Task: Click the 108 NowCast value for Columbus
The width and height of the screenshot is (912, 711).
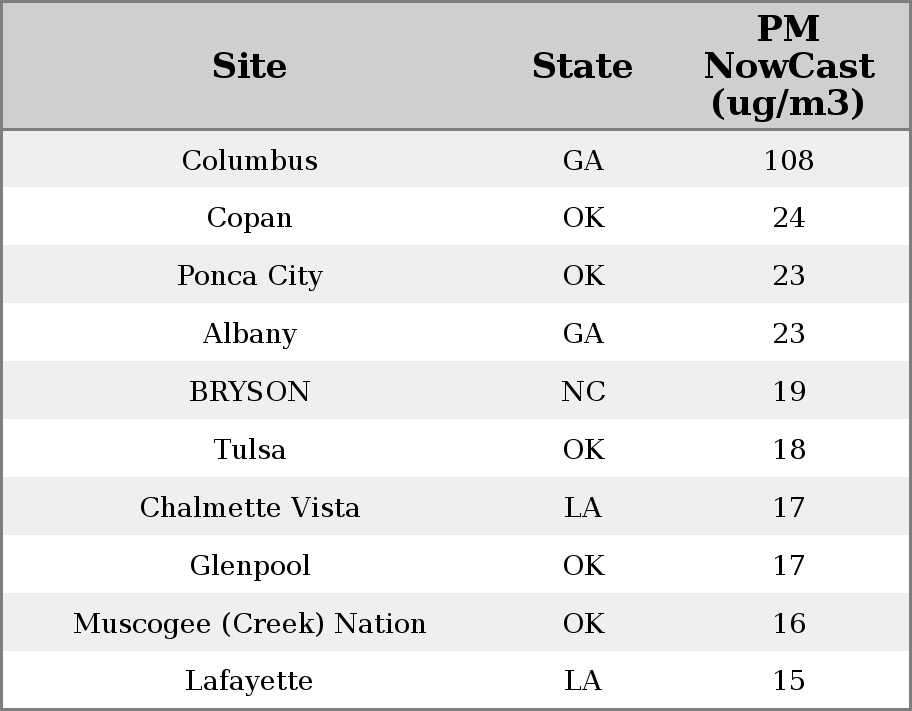Action: tap(788, 160)
